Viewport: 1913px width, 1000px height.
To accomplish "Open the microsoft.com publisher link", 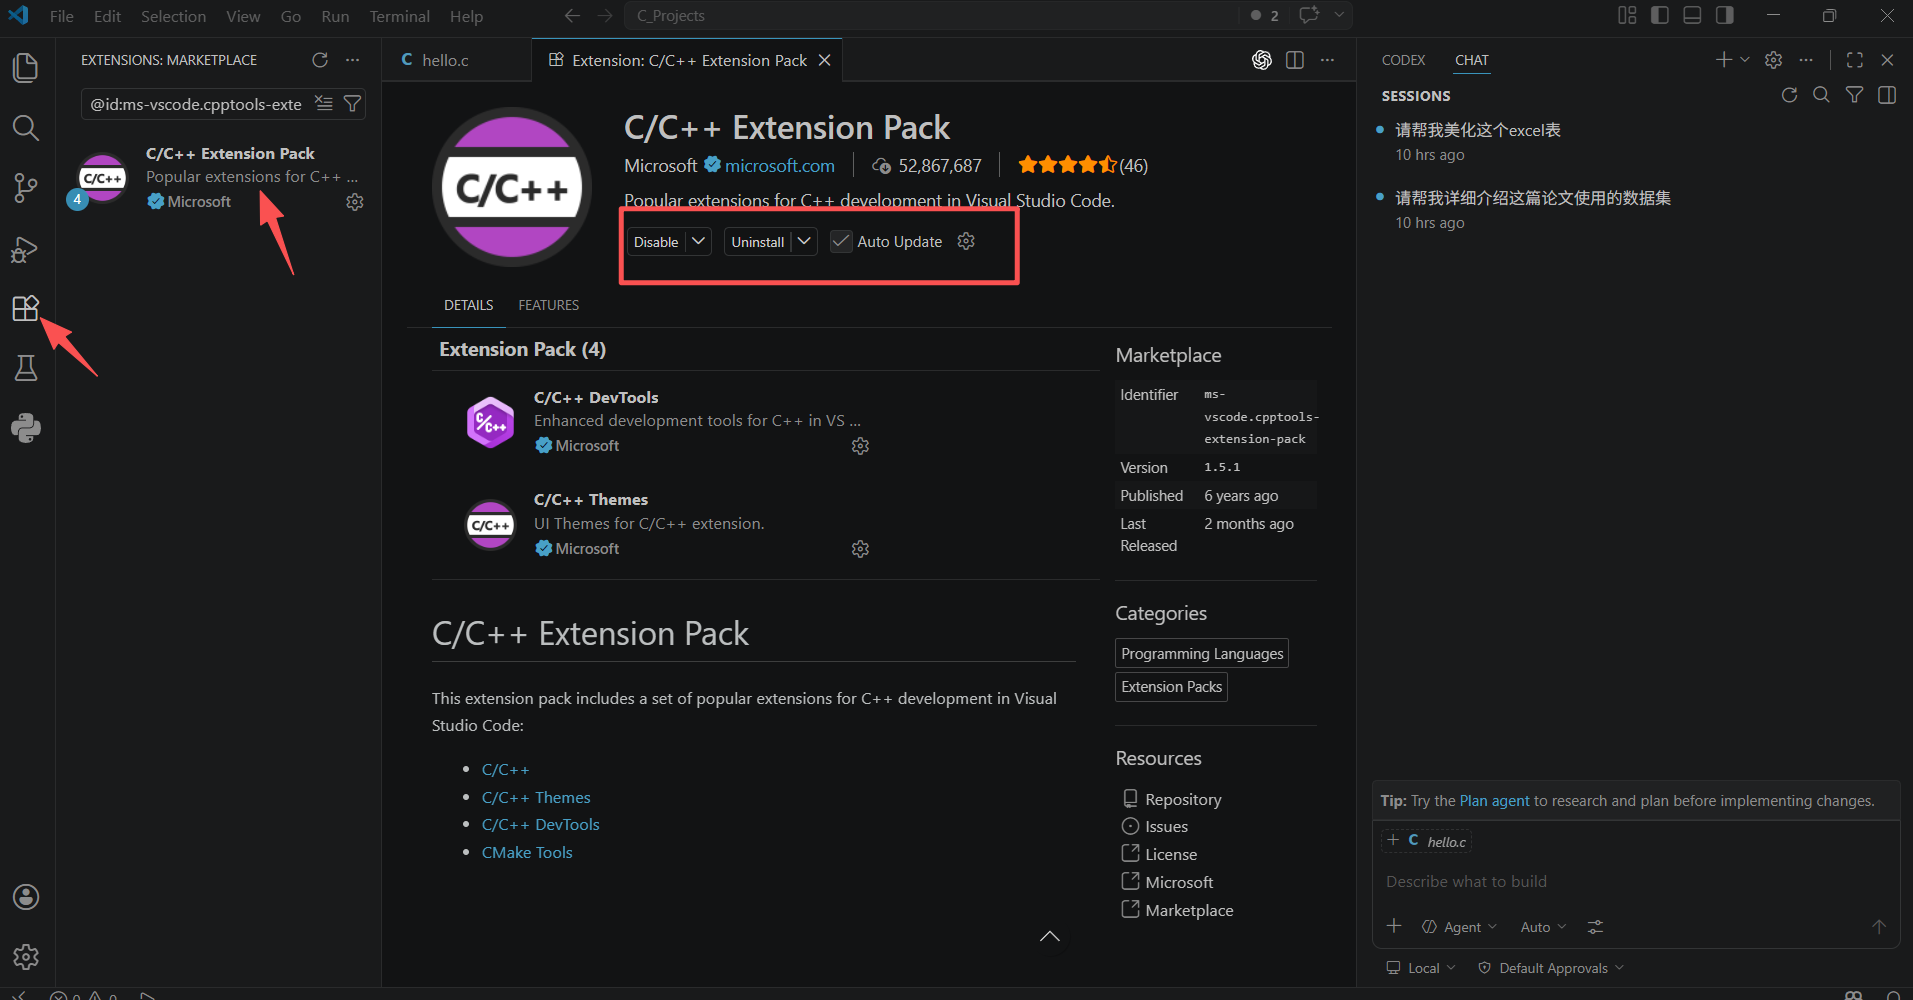I will (779, 166).
